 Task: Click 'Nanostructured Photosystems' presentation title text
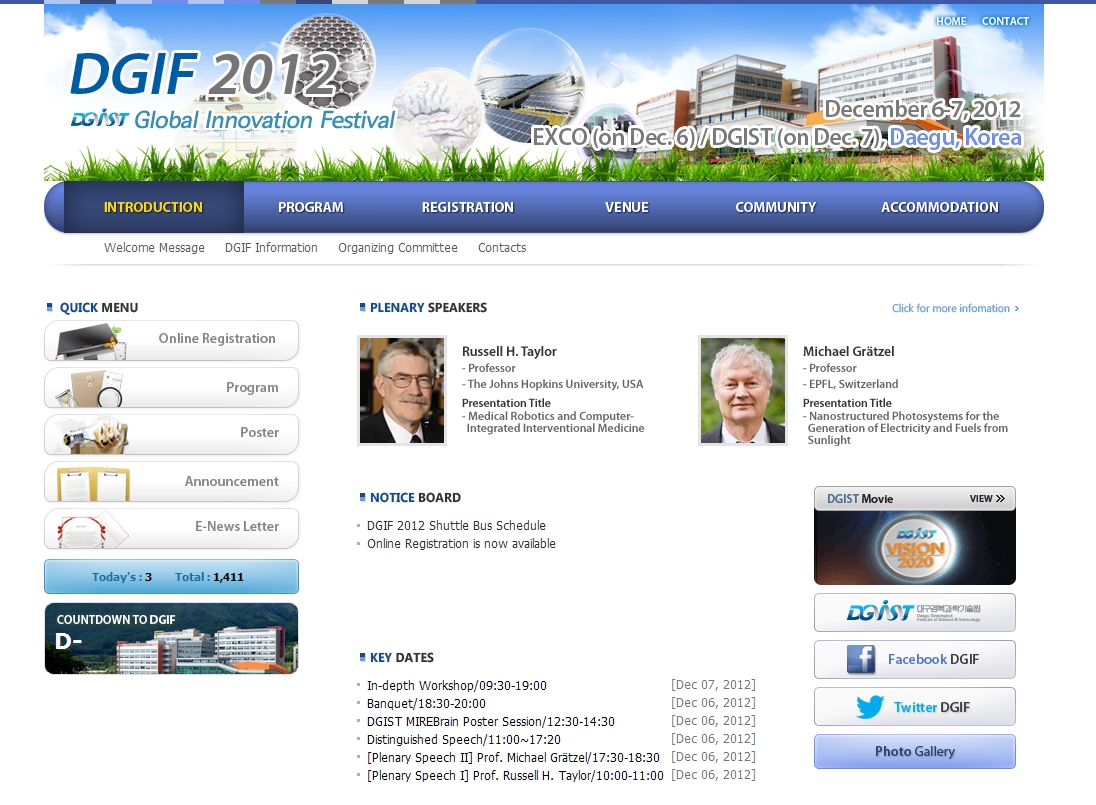pos(905,428)
